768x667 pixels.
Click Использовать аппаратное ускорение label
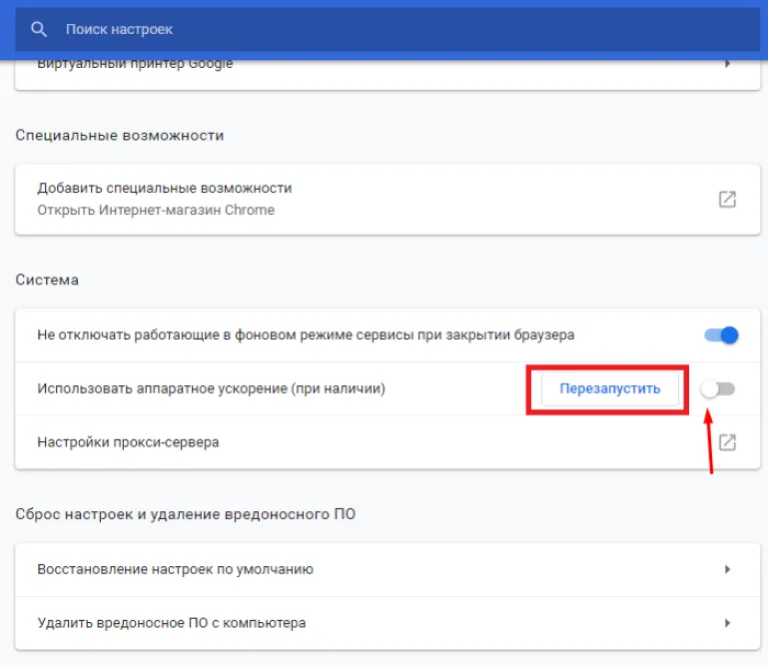(x=211, y=389)
